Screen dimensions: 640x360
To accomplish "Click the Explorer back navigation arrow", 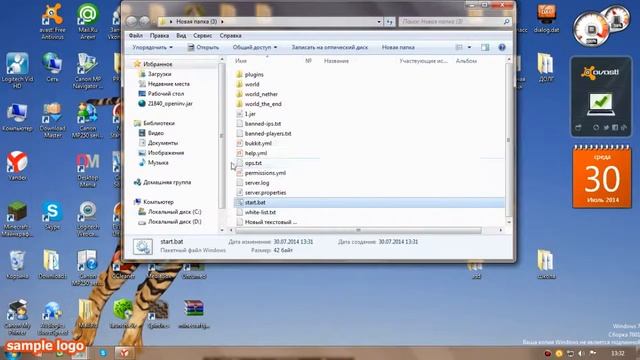I will tap(131, 21).
